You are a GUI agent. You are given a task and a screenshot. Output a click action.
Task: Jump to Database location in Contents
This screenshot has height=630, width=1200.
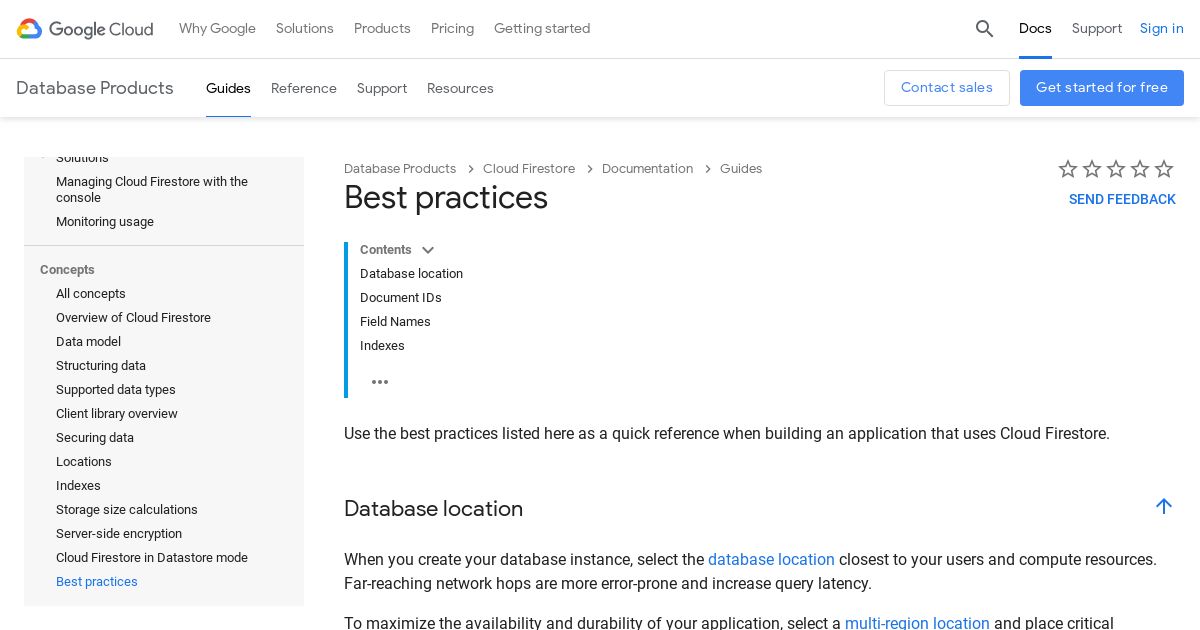pyautogui.click(x=411, y=274)
